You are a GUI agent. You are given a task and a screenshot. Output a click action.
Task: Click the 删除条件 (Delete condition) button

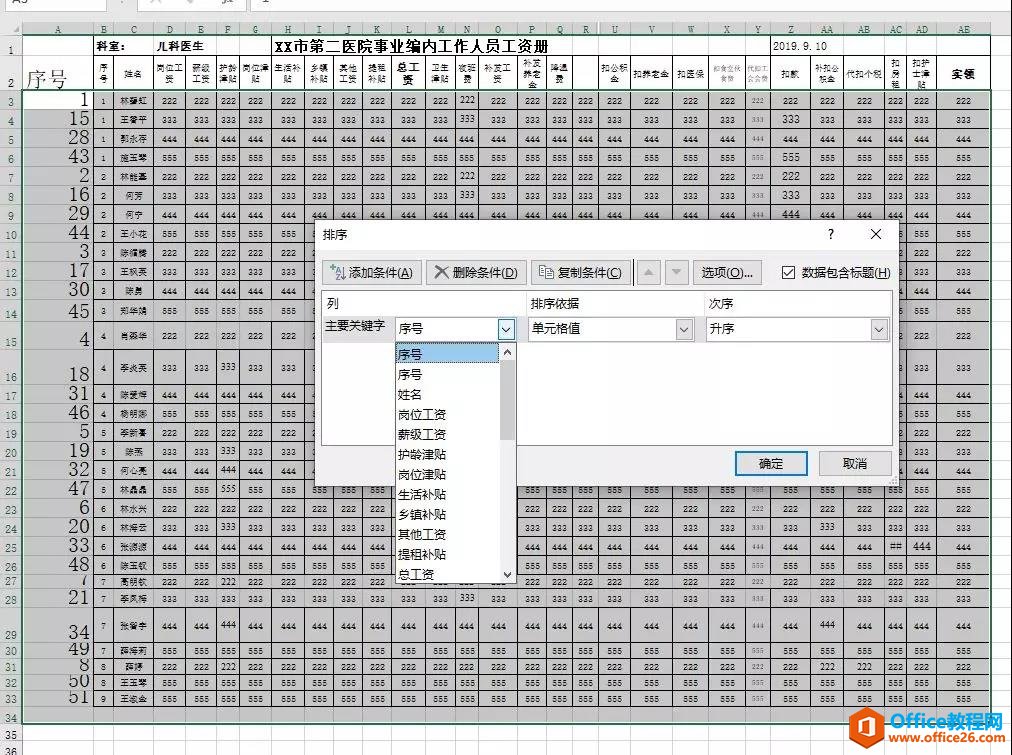[476, 273]
